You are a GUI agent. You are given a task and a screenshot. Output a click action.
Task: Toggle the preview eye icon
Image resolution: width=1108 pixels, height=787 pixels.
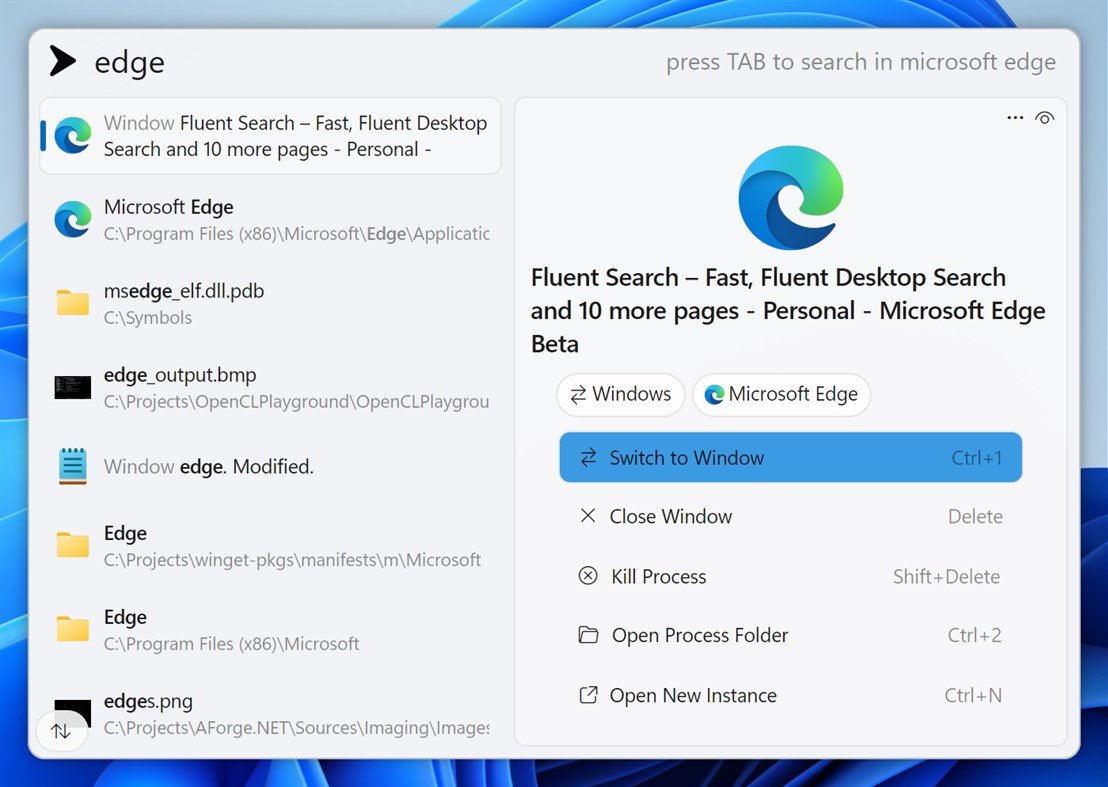point(1045,117)
